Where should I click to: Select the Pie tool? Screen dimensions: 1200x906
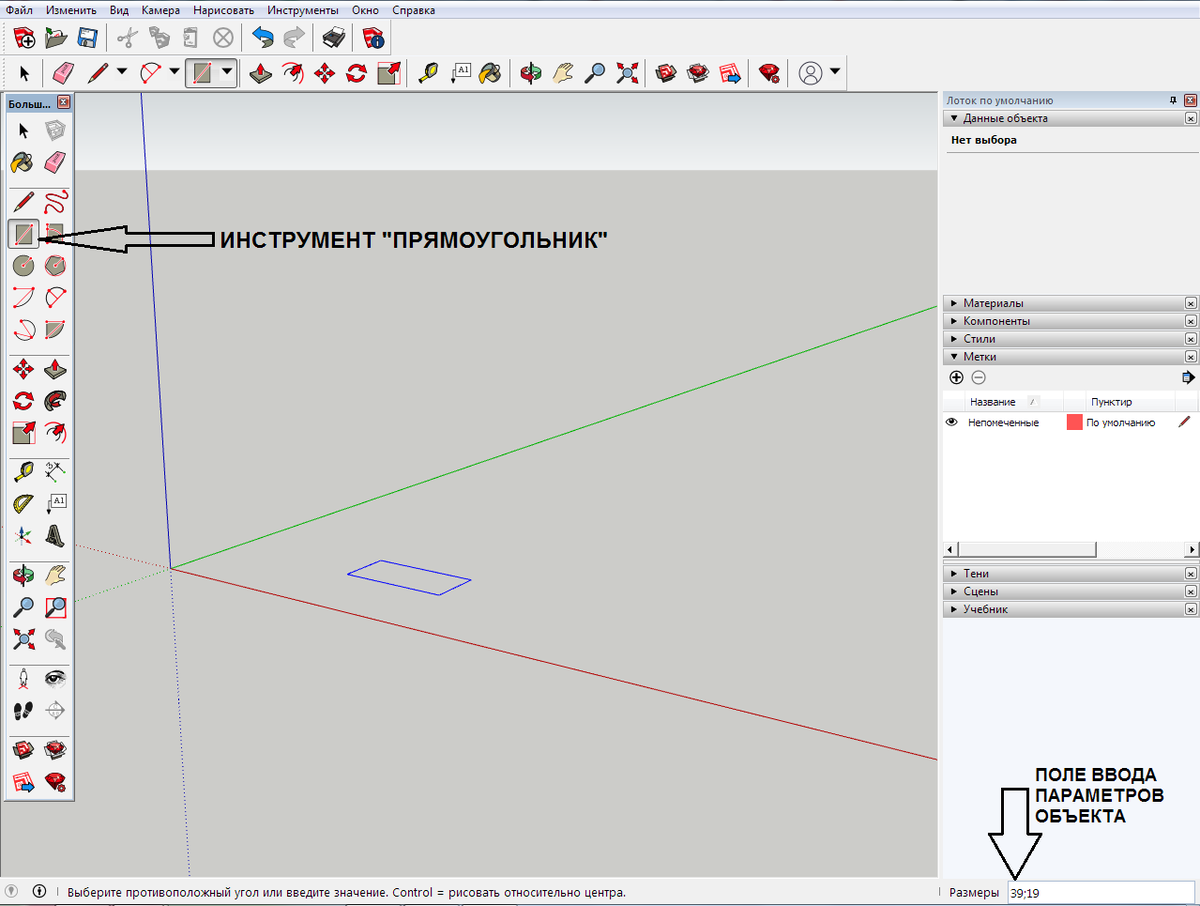pyautogui.click(x=55, y=328)
